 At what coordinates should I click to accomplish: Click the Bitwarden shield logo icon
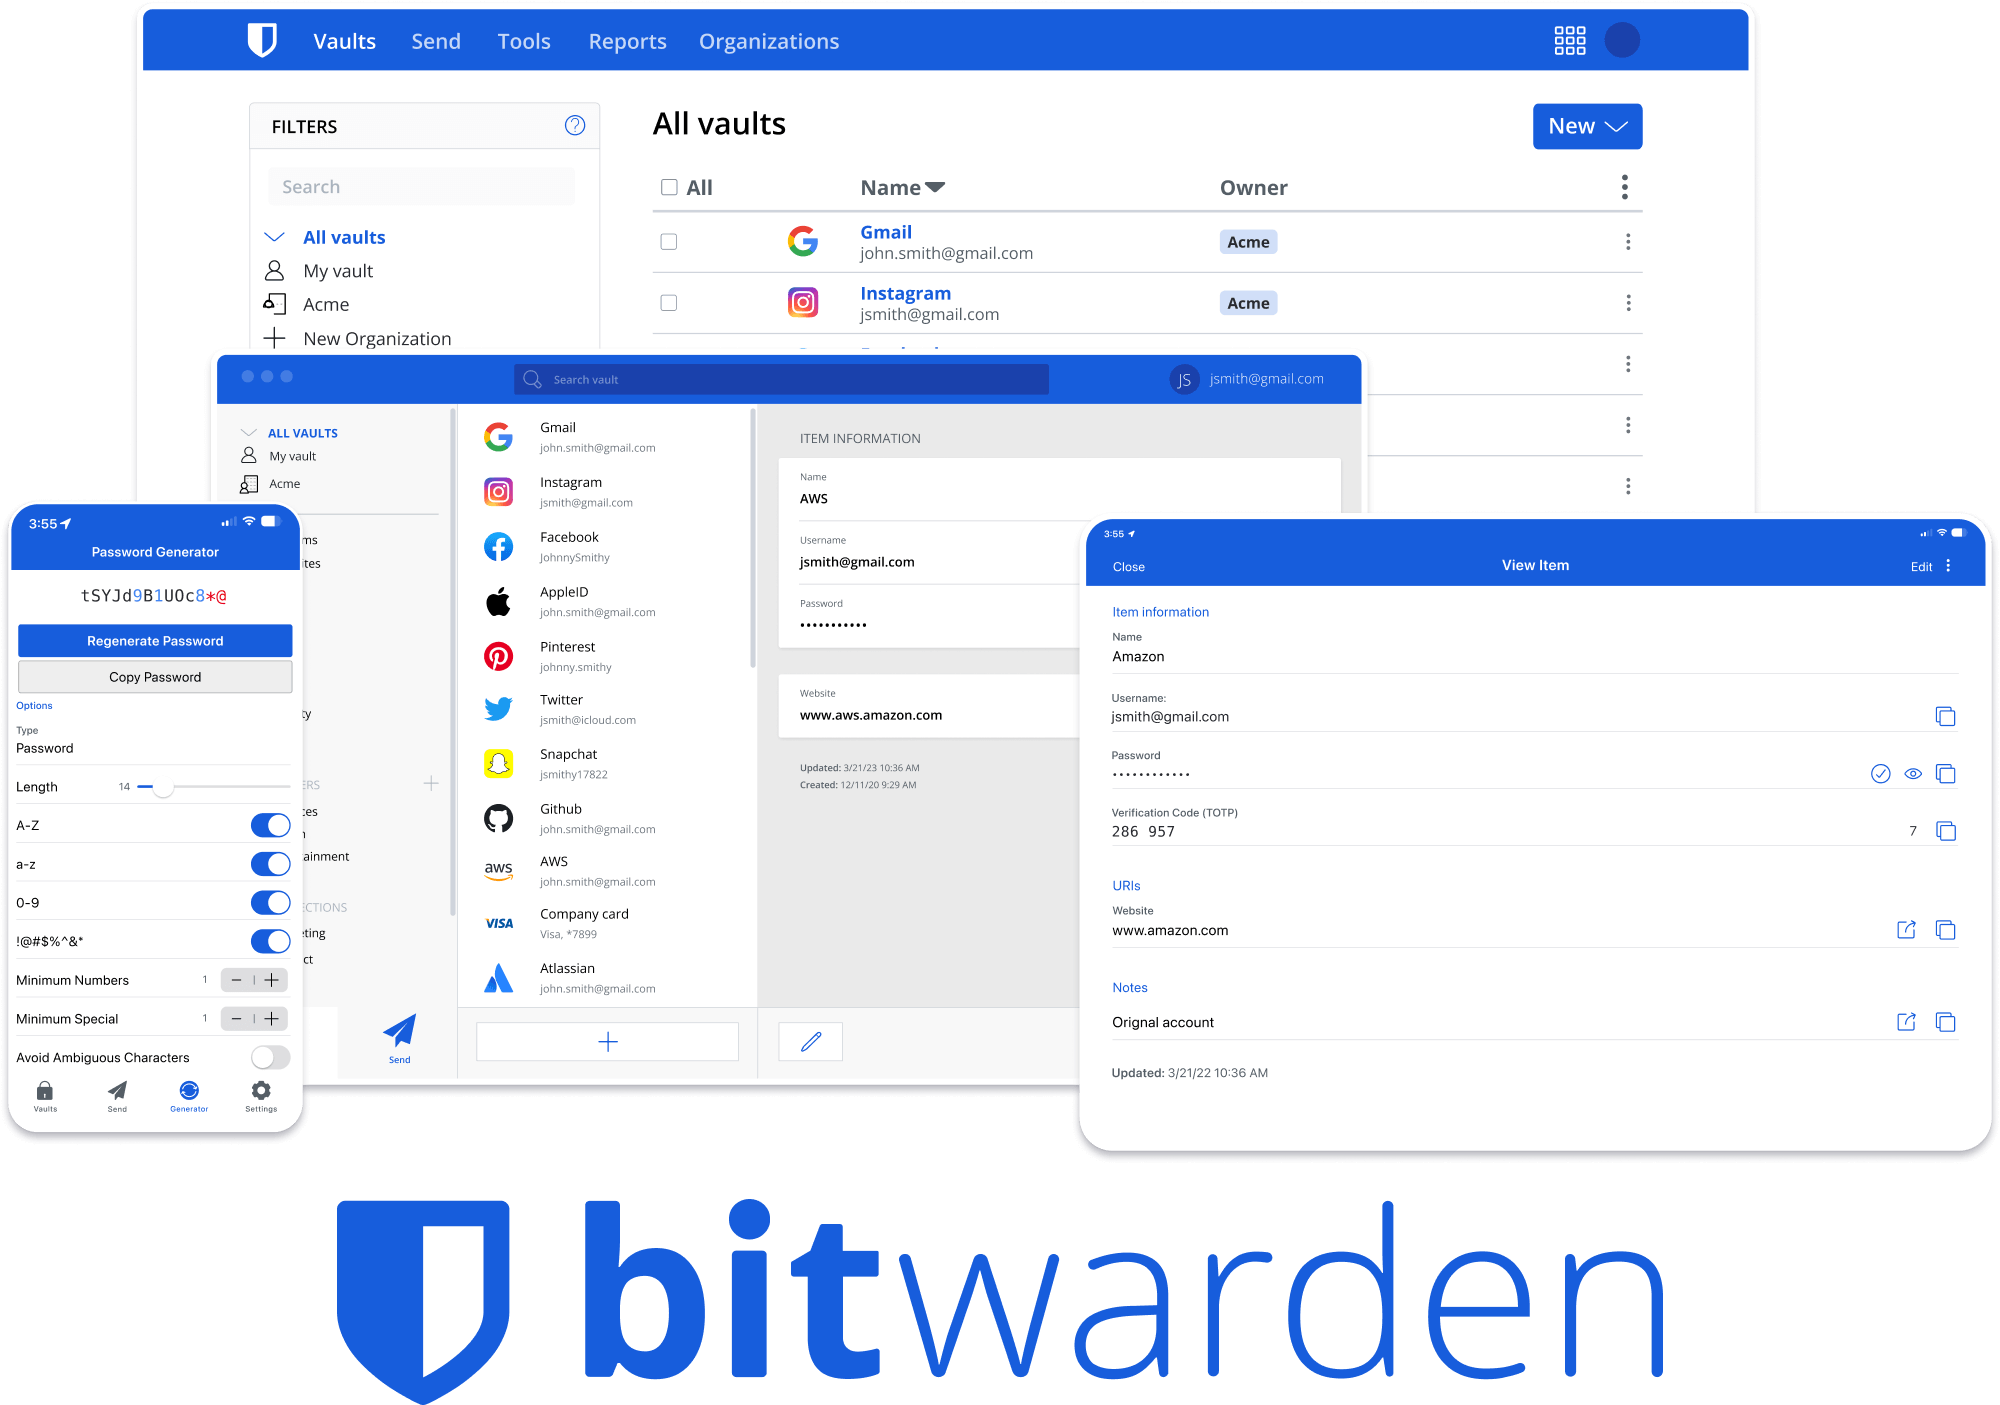click(260, 41)
